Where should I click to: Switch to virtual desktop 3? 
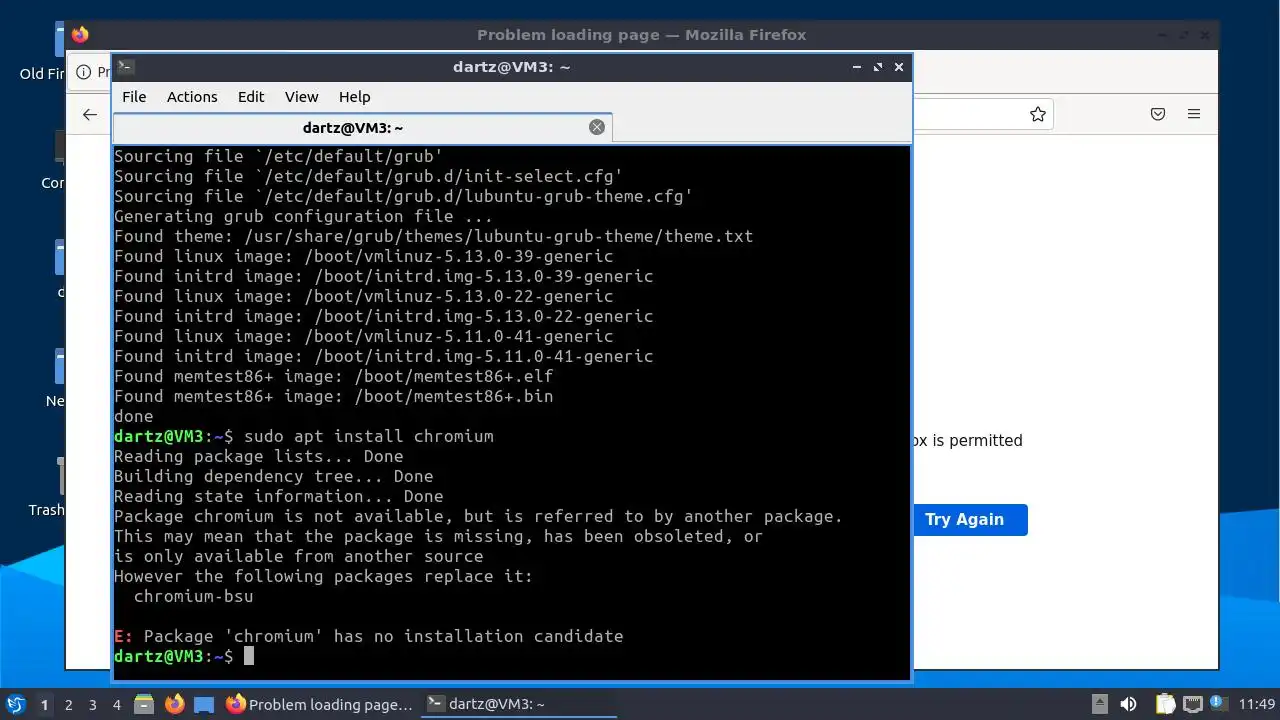(93, 704)
